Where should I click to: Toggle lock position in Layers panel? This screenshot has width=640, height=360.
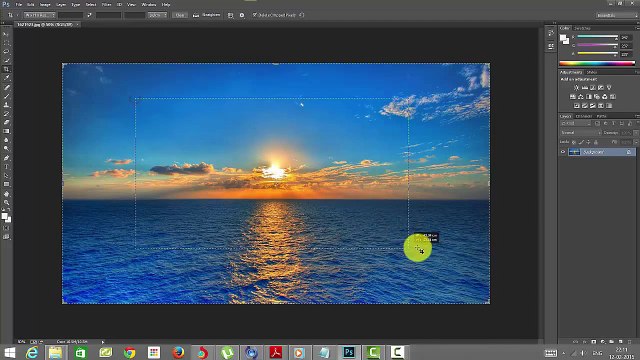(x=589, y=142)
